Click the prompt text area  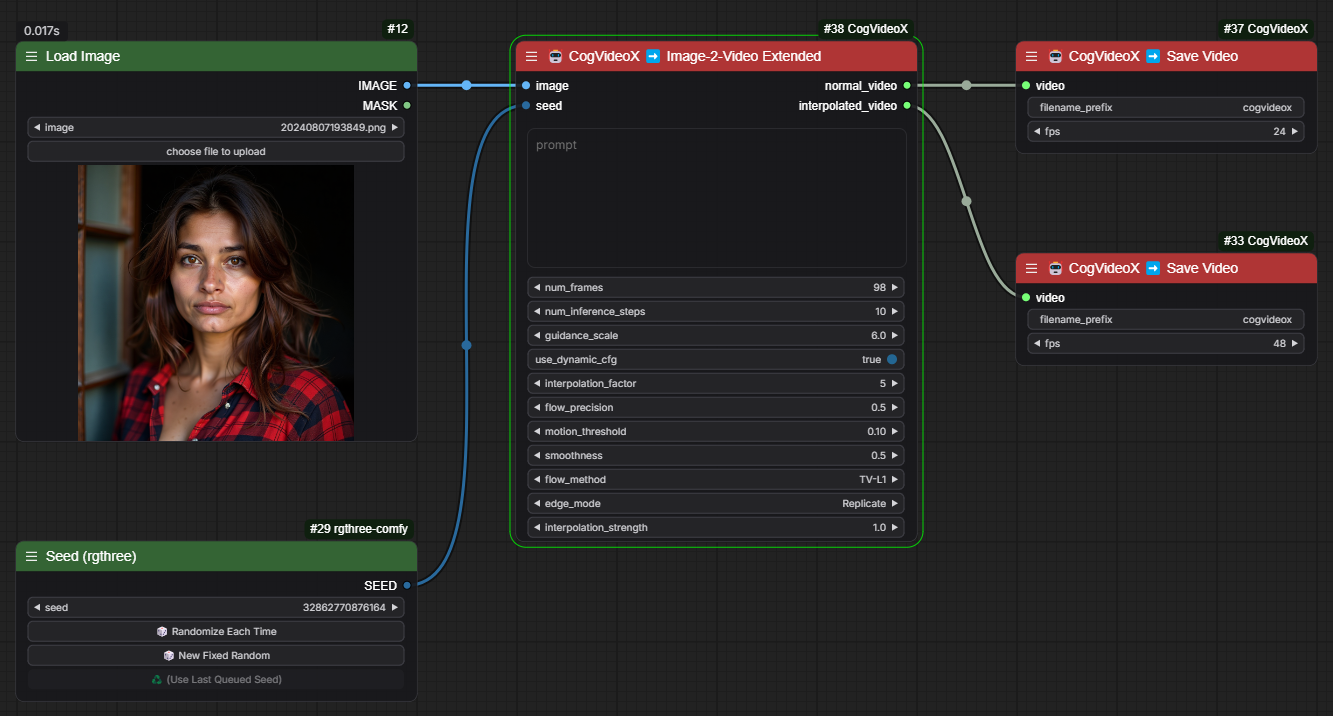(716, 198)
